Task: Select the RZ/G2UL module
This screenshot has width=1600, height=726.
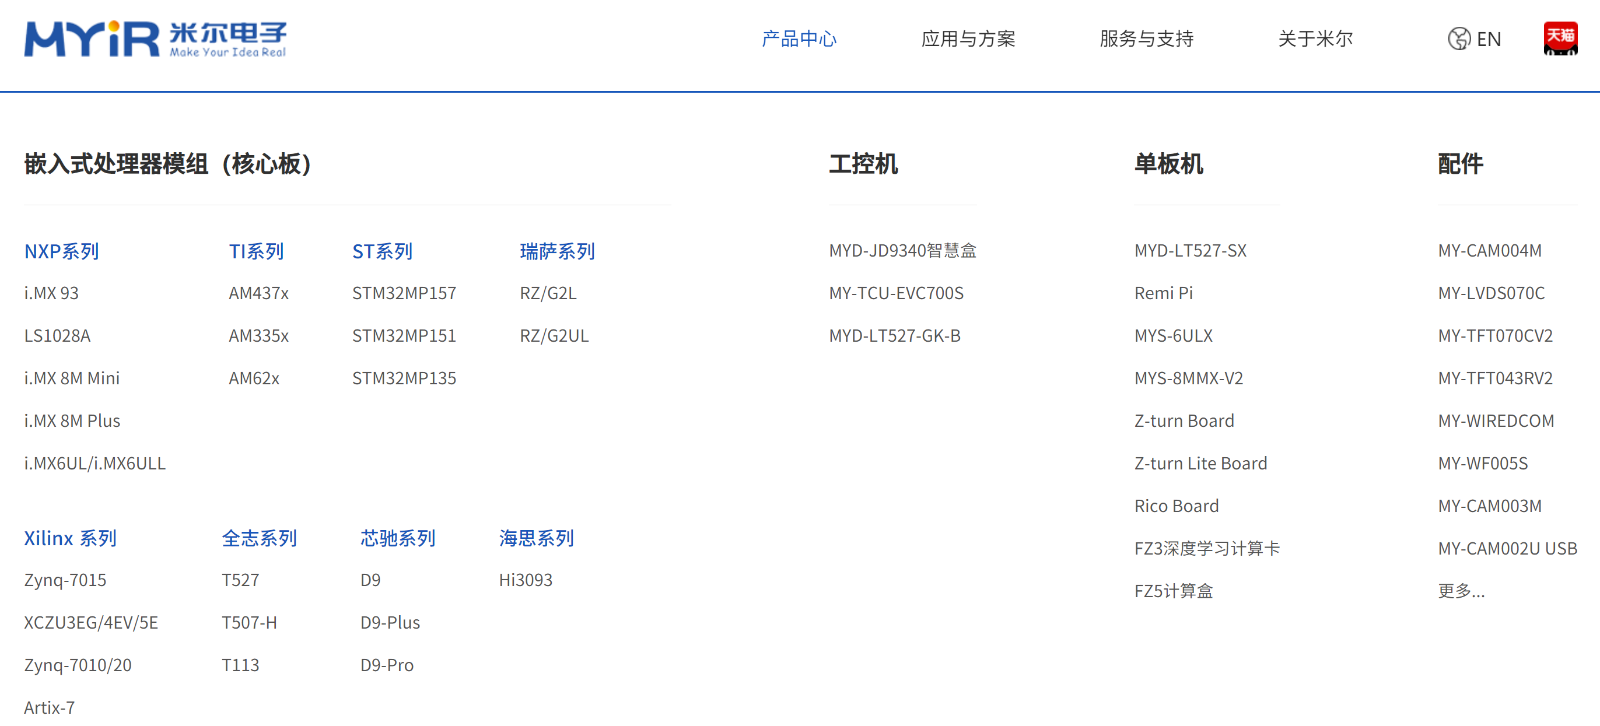Action: 554,336
